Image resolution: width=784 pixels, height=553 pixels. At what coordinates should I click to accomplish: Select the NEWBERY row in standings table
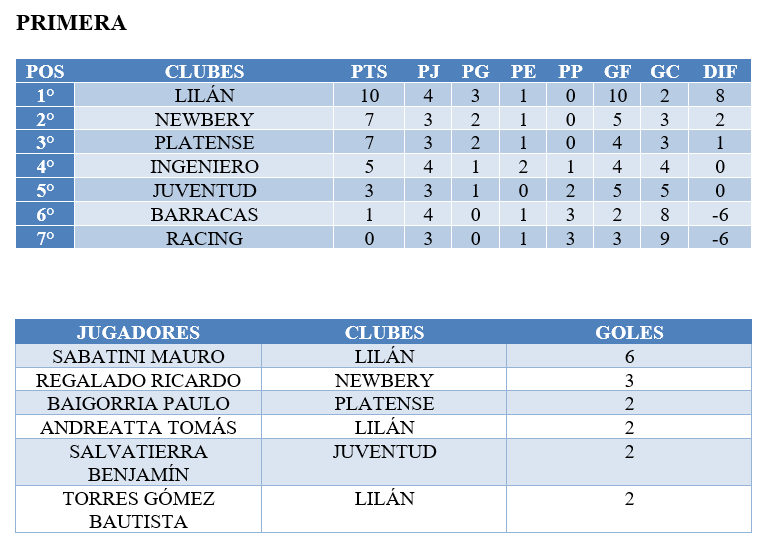click(384, 119)
